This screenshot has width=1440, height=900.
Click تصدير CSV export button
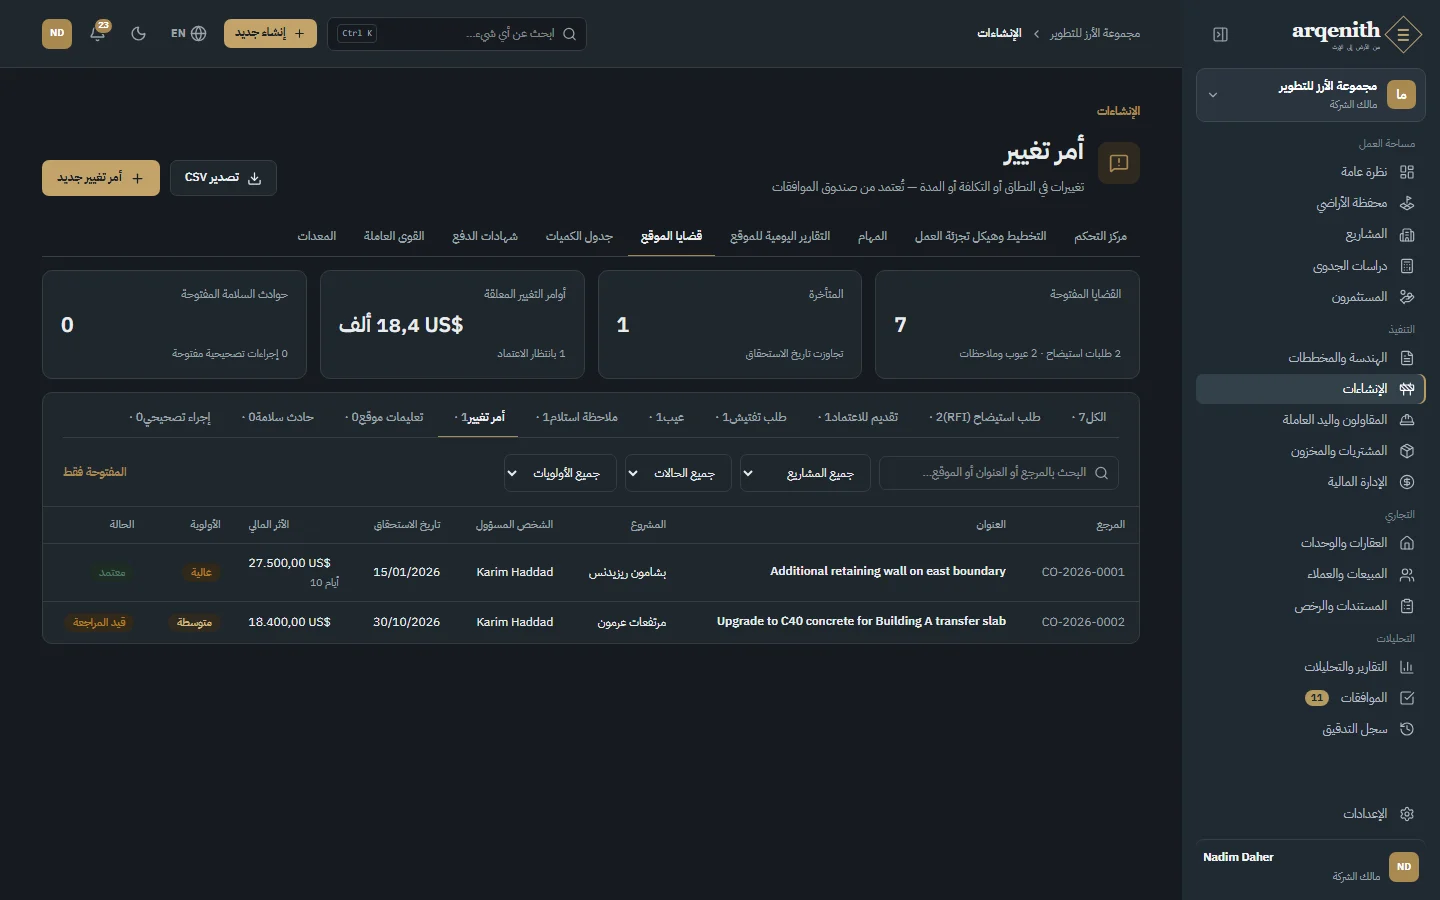[223, 178]
